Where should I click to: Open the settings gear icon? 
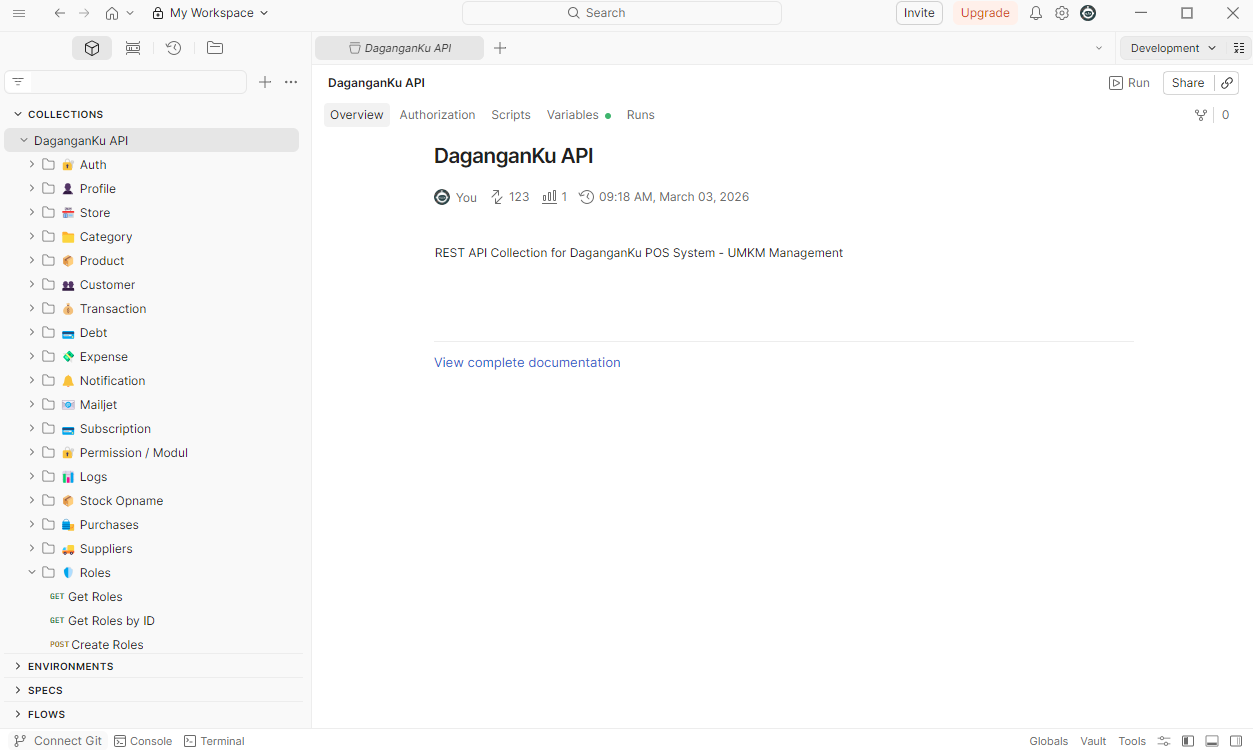click(x=1062, y=13)
